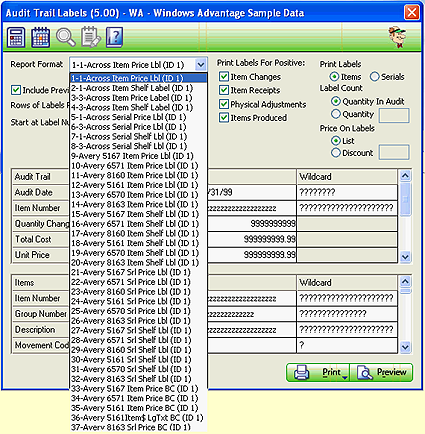Screen dimensions: 425x434
Task: Choose 26-Avery 8163 Srl Price Lbl
Action: [138, 320]
